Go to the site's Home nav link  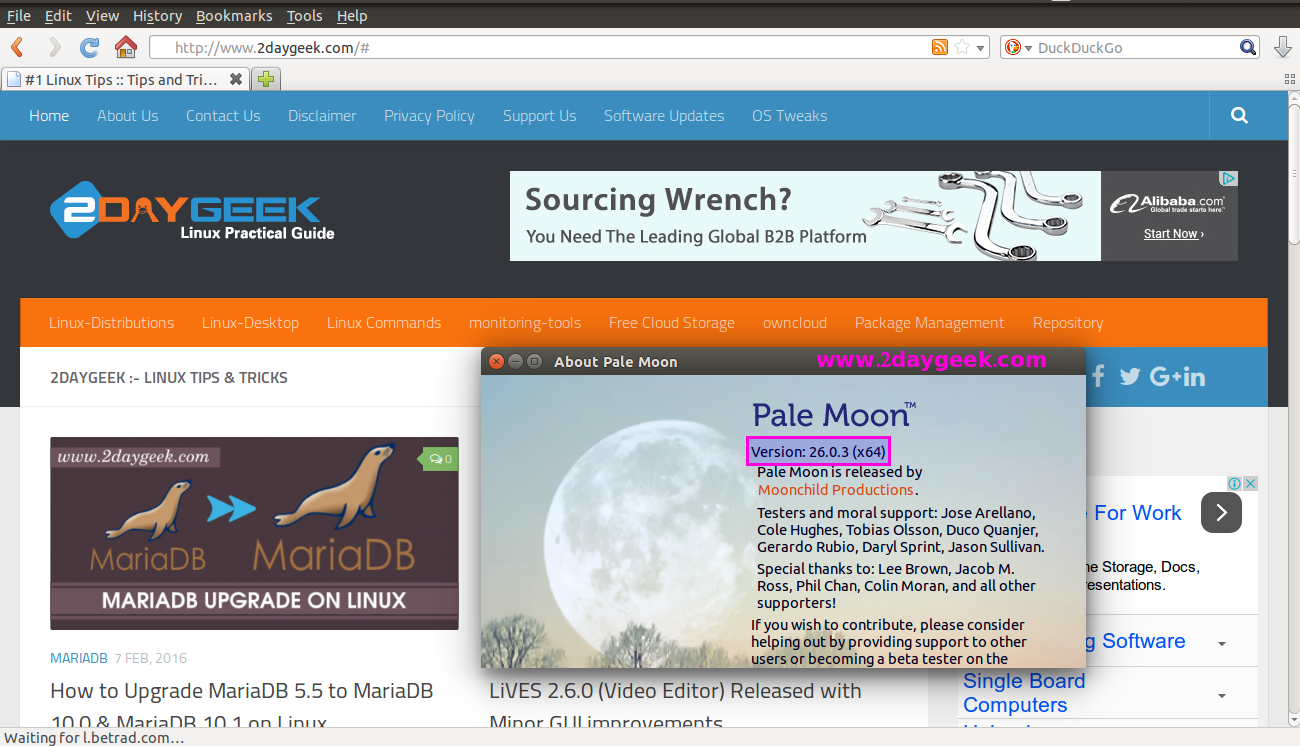point(49,116)
